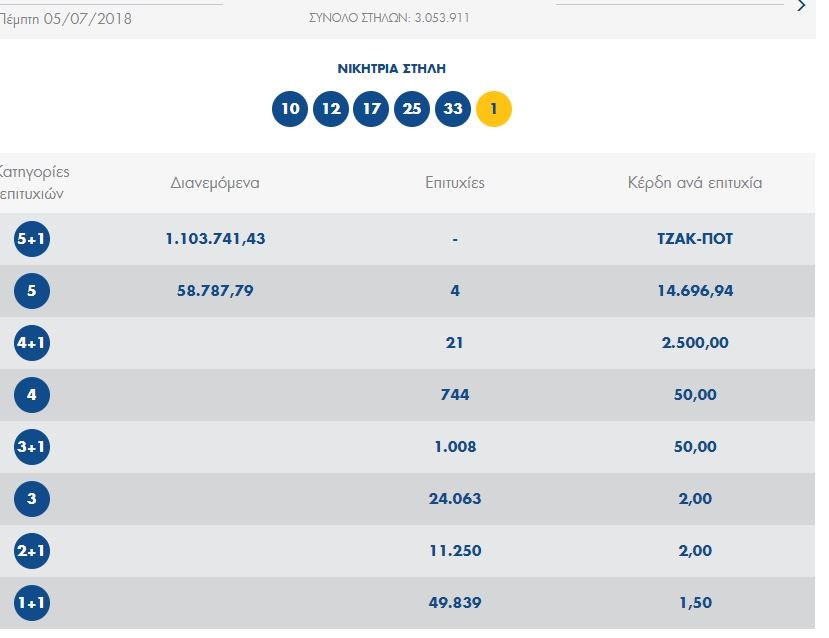Select winning number ball 12
Screen dimensions: 829x638
click(331, 109)
